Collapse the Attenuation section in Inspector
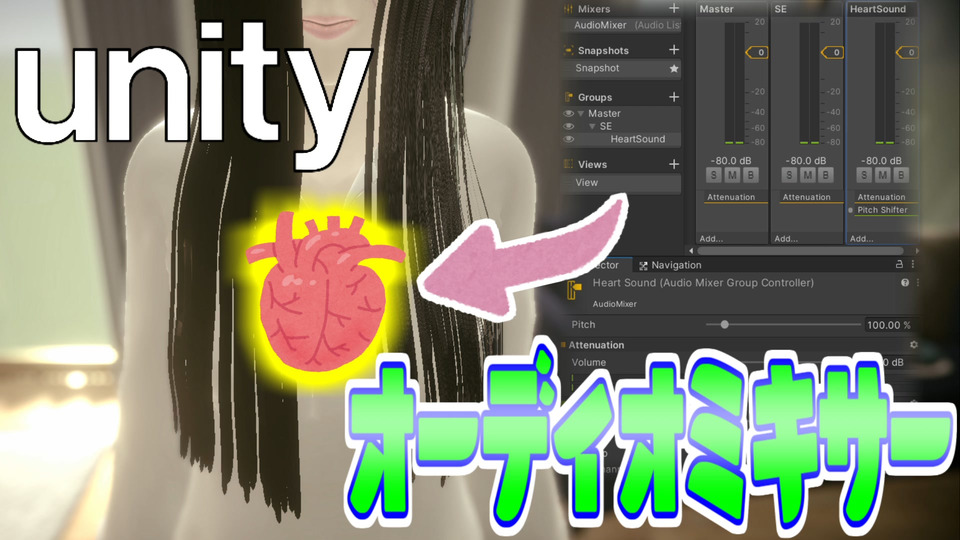960x540 pixels. (596, 345)
